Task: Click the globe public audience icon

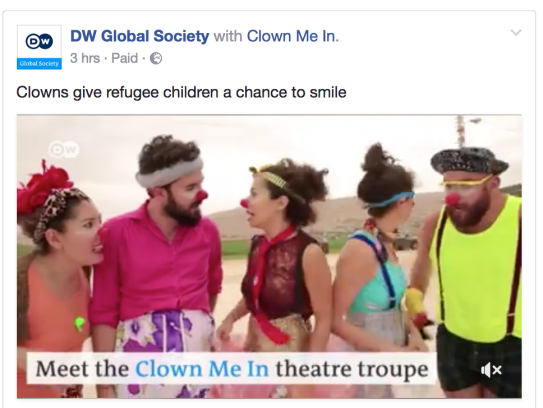Action: click(x=156, y=59)
